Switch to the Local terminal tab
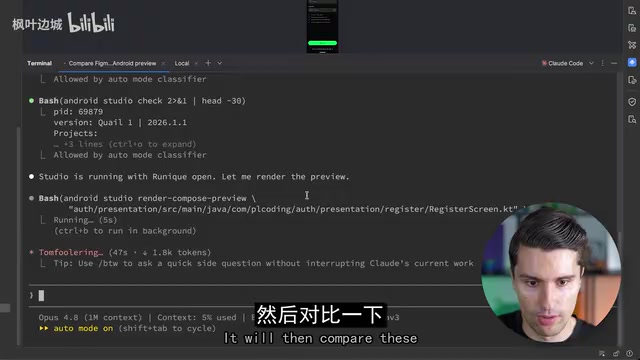The height and width of the screenshot is (360, 640). pyautogui.click(x=182, y=63)
